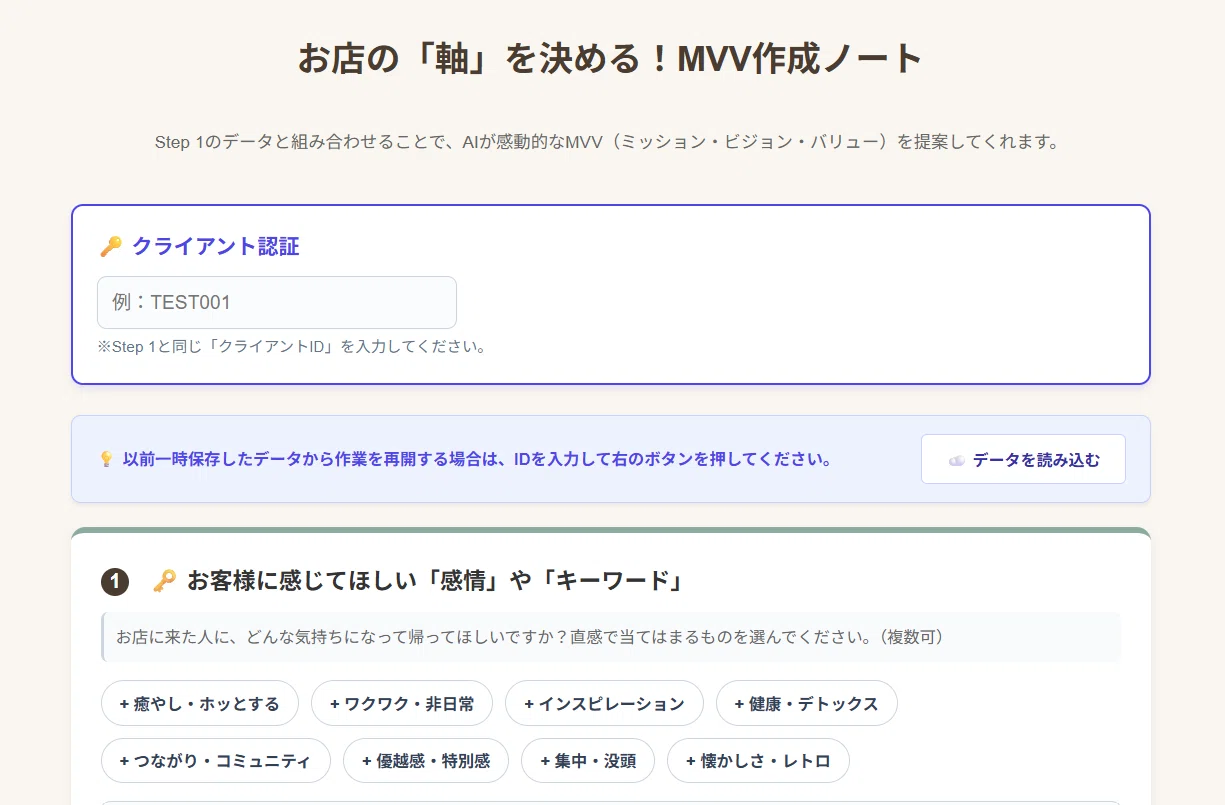Enable the インスピレーション keyword chip

[x=604, y=703]
